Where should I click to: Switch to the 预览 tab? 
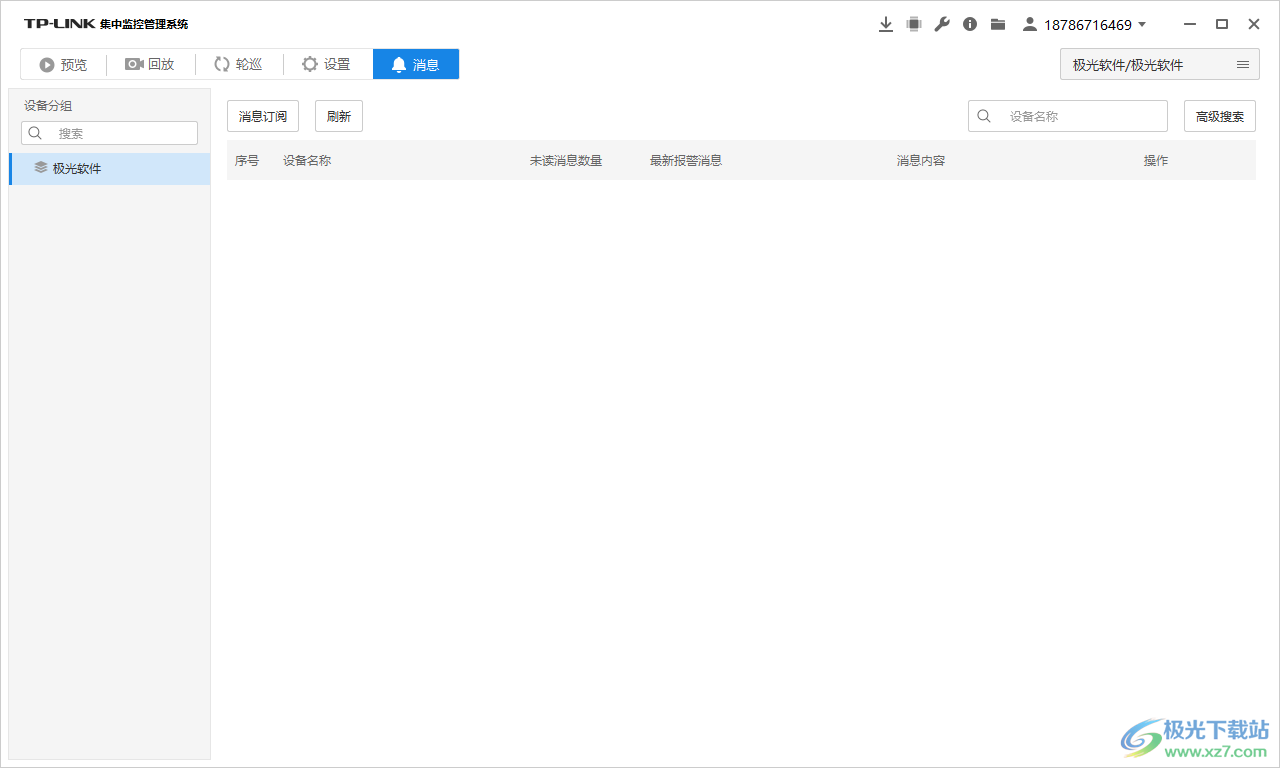63,63
